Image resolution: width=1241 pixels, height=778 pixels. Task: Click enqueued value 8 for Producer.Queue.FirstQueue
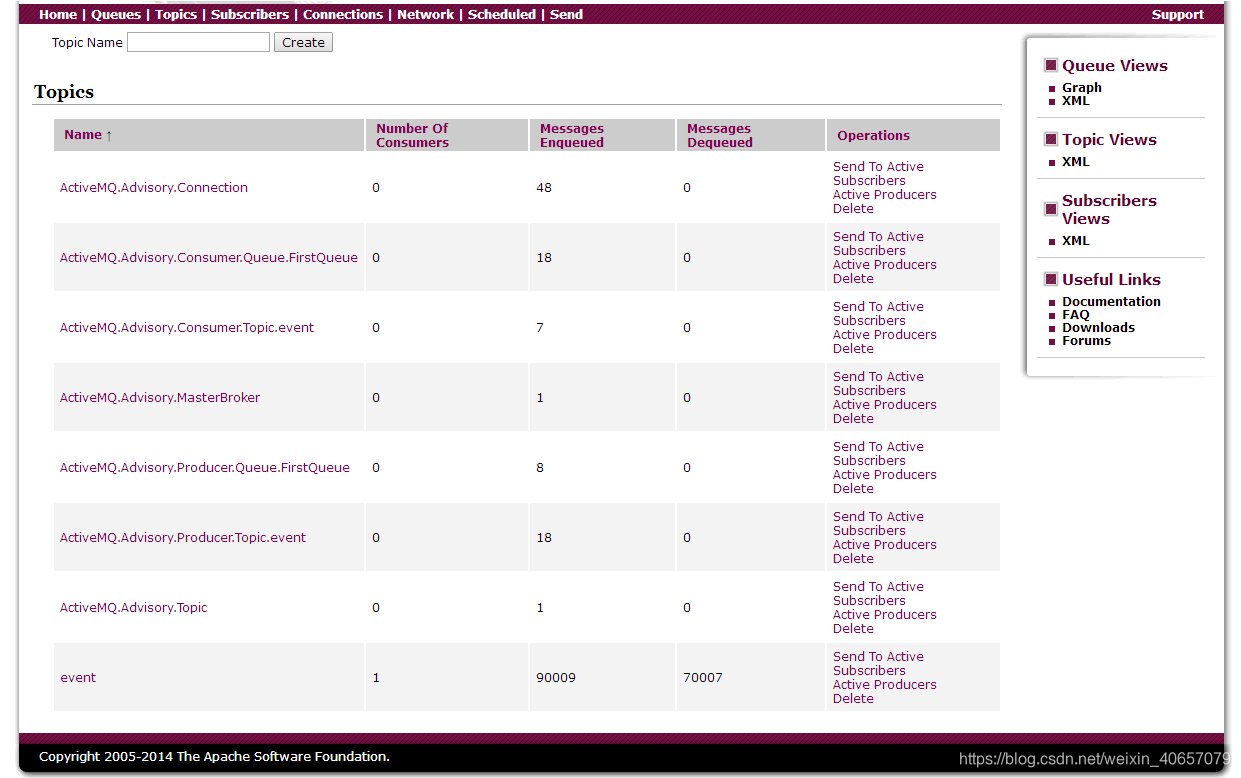[540, 467]
